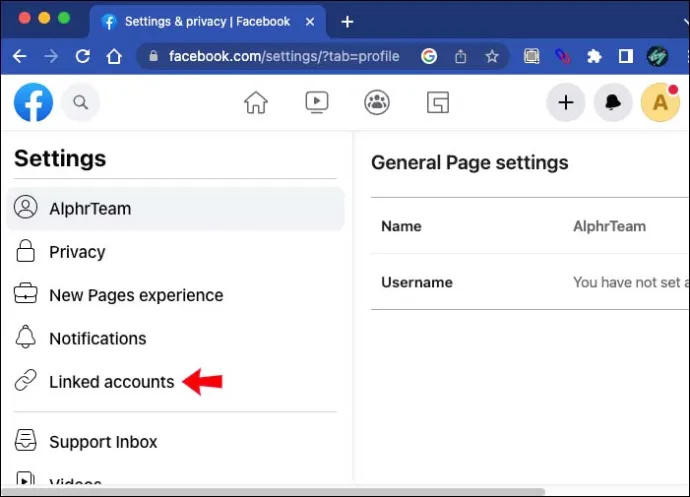Open a new browser tab
This screenshot has width=690, height=497.
[x=347, y=22]
